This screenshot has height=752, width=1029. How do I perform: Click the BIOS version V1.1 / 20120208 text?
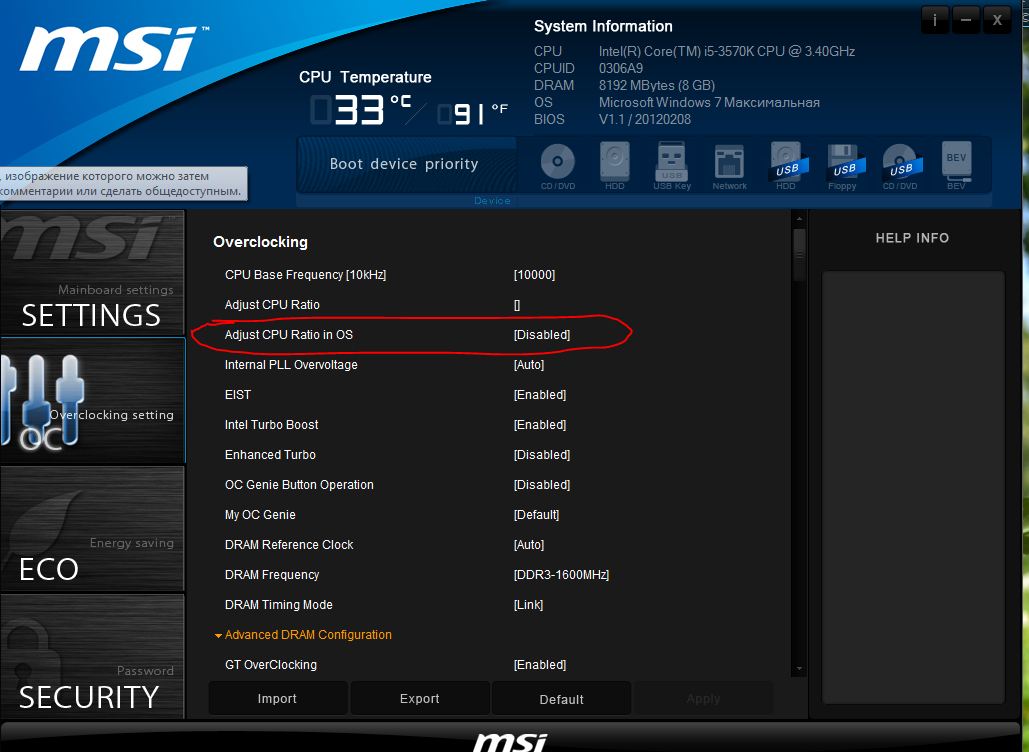tap(644, 119)
